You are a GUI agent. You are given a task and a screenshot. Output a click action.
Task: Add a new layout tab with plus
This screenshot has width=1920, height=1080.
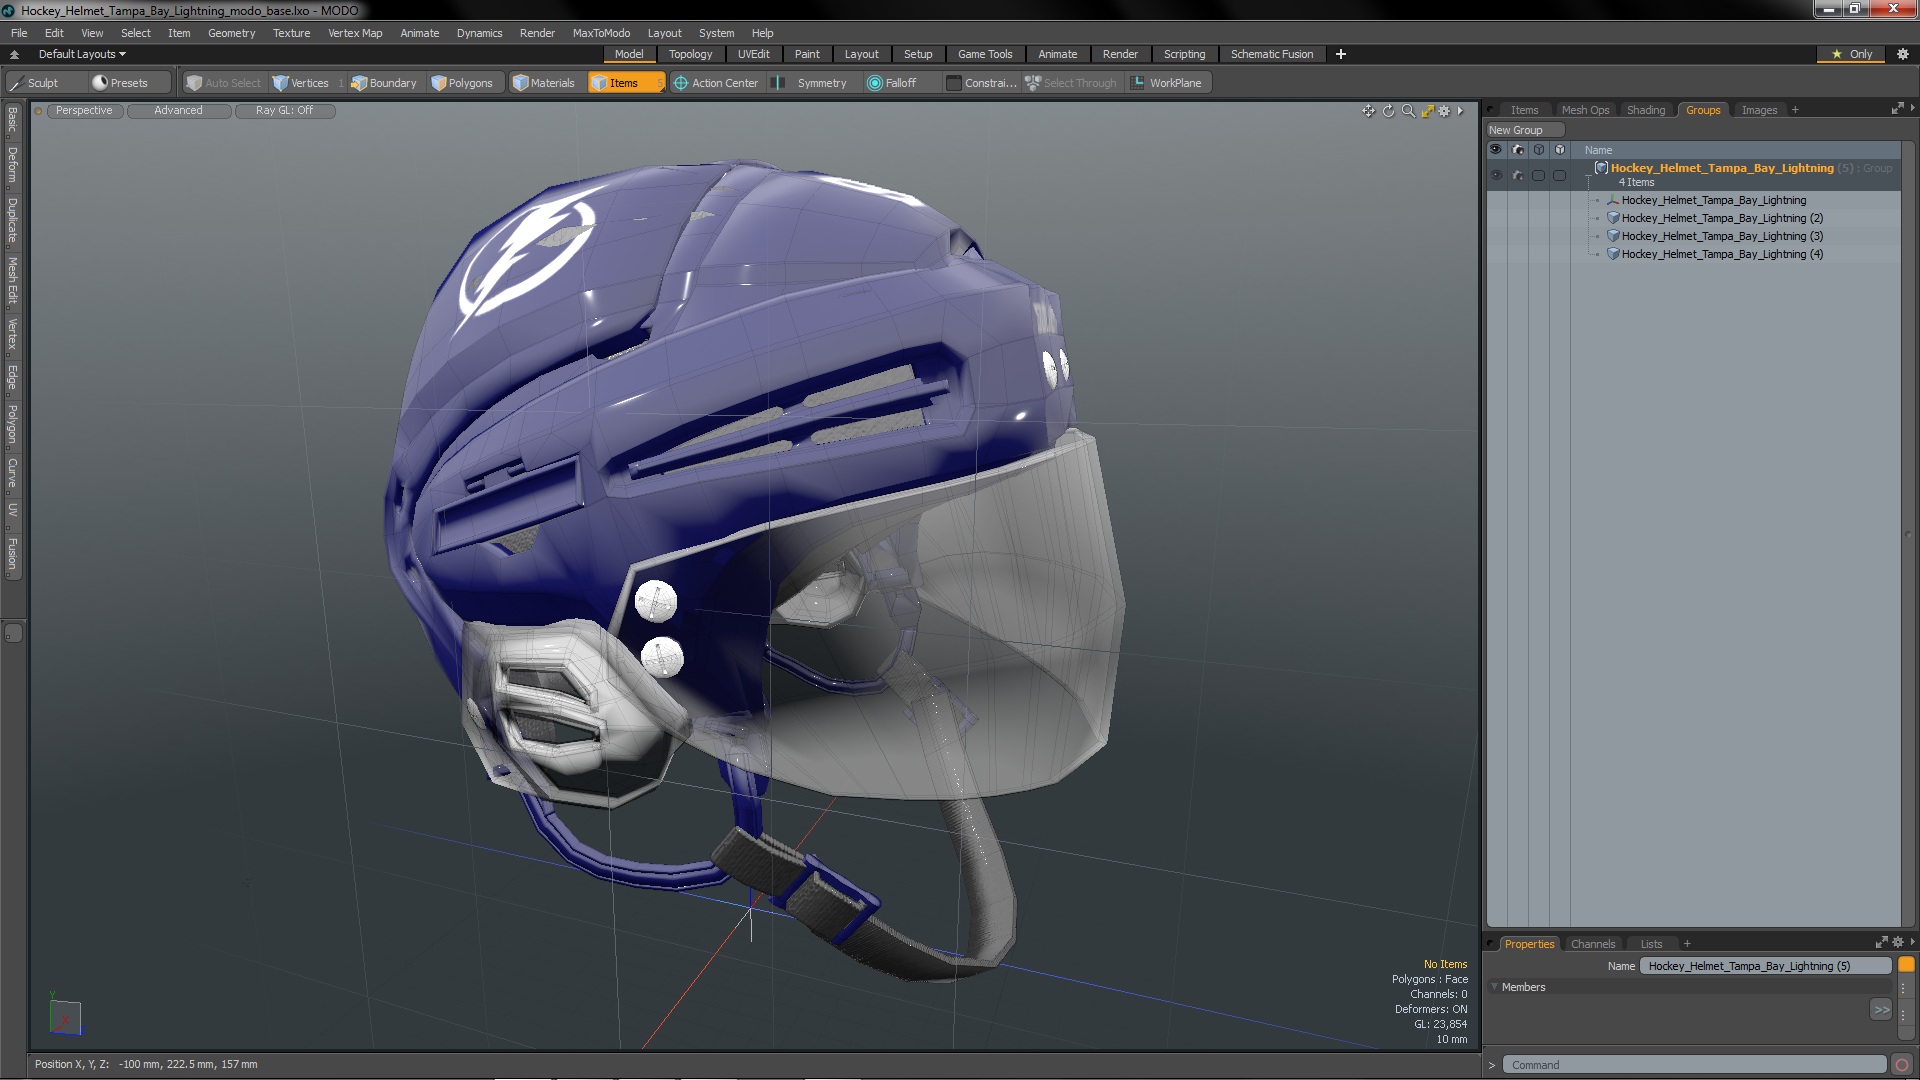(x=1341, y=54)
